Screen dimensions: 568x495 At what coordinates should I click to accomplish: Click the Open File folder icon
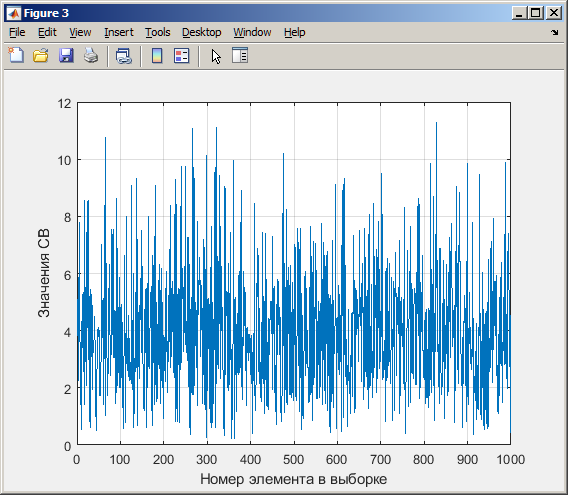[41, 56]
